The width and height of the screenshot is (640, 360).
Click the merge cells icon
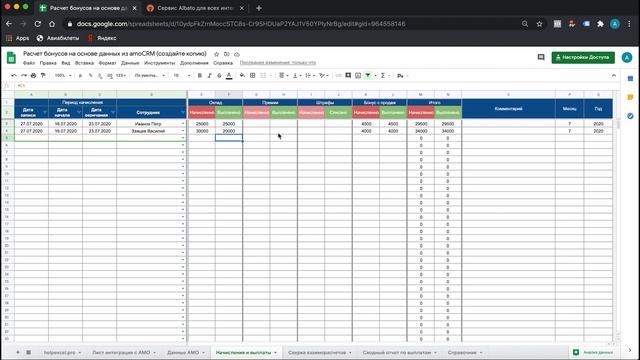click(263, 76)
